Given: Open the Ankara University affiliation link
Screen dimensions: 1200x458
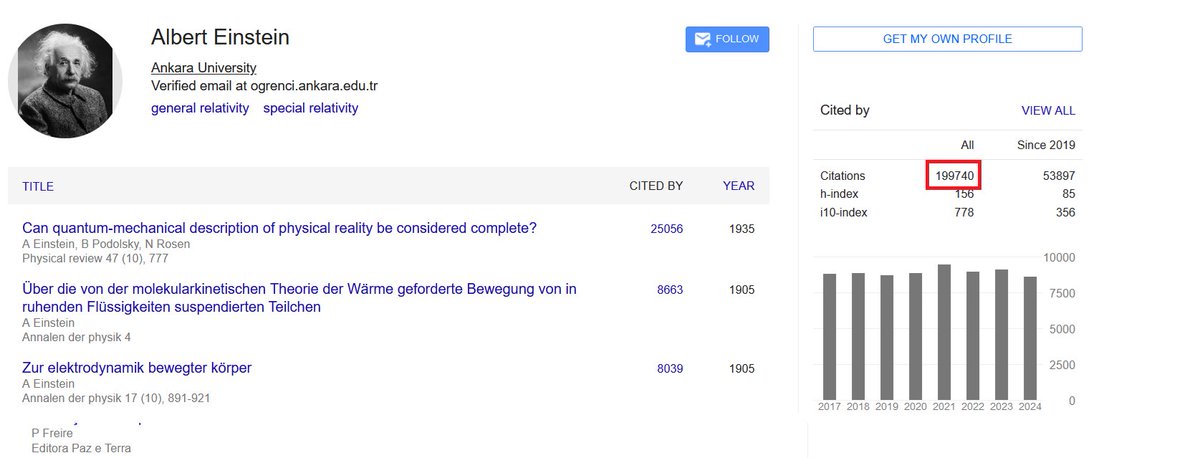Looking at the screenshot, I should [x=203, y=68].
